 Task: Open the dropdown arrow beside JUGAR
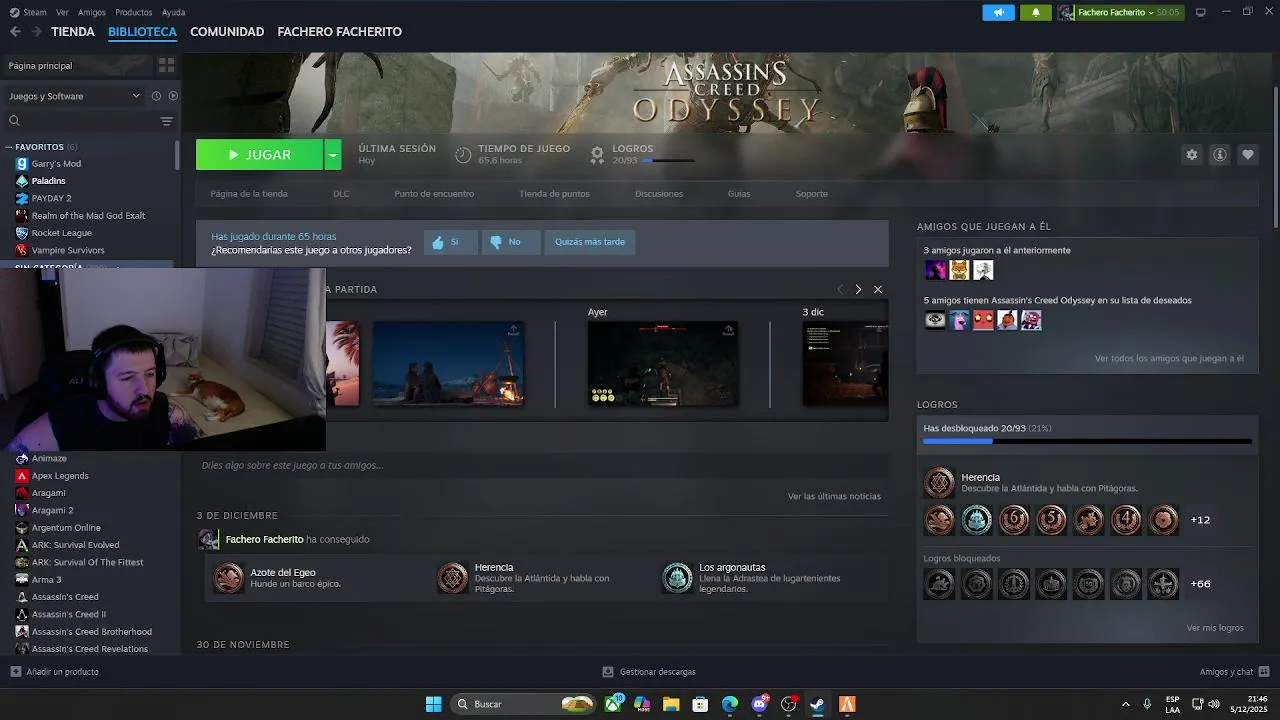coord(333,155)
